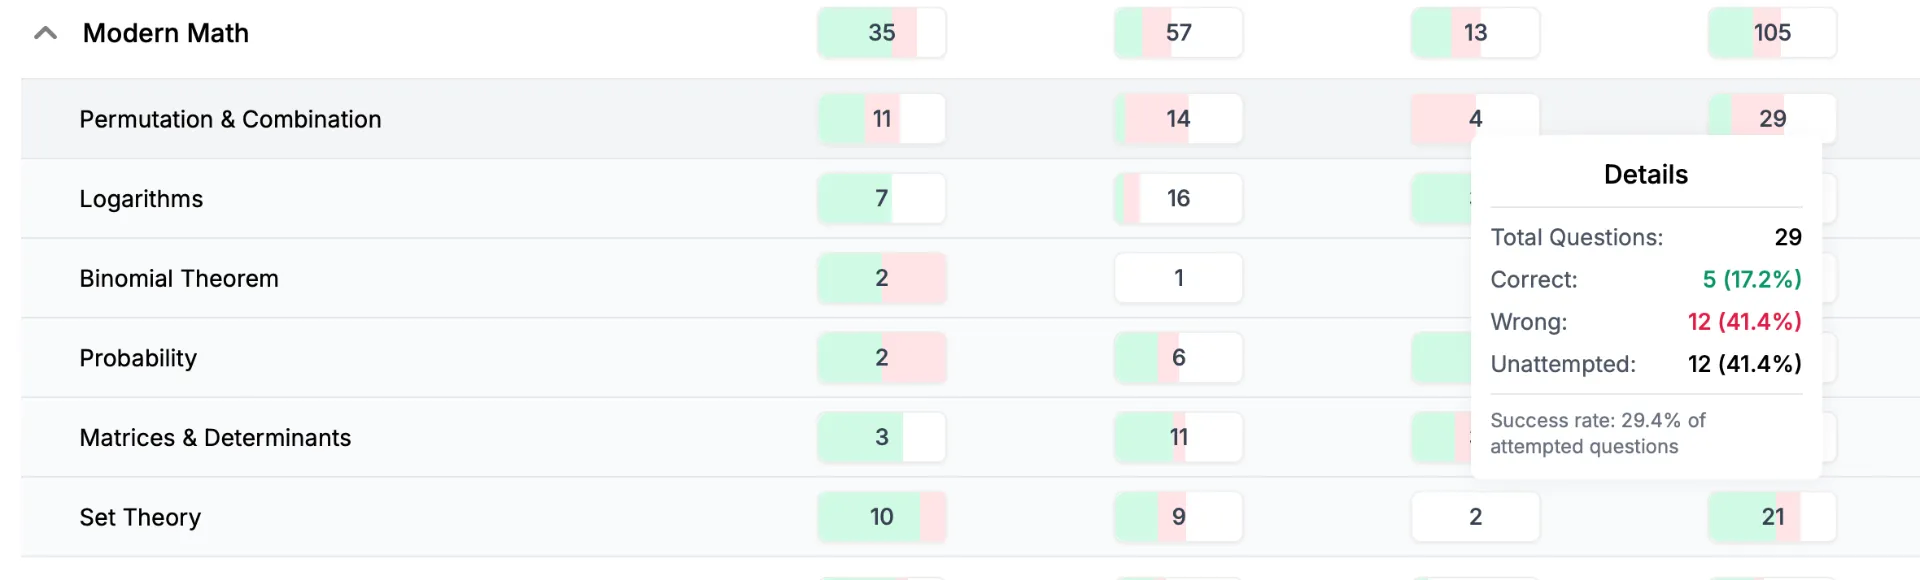Click the Binomial Theorem badge showing 1
Viewport: 1920px width, 580px height.
click(1178, 278)
